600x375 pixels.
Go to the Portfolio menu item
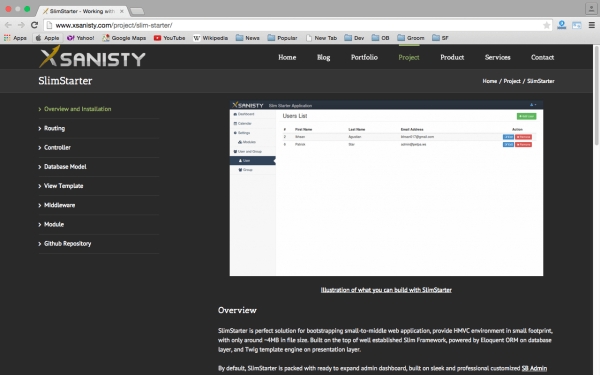coord(364,57)
